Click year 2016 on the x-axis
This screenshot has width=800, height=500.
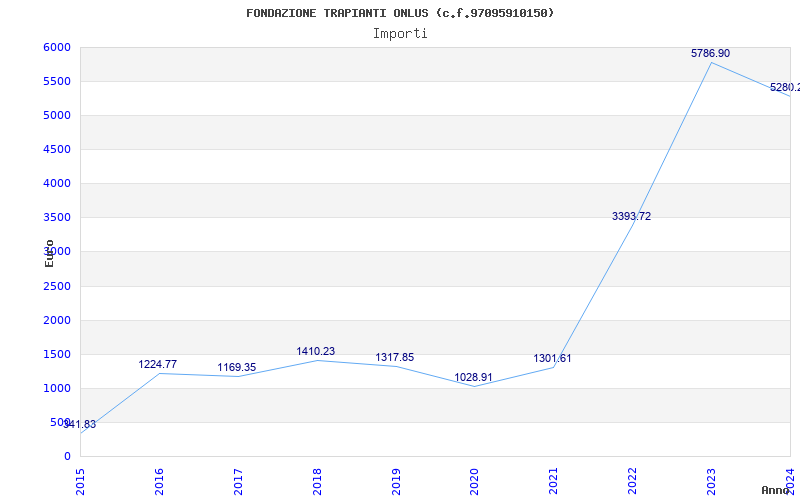coord(159,481)
